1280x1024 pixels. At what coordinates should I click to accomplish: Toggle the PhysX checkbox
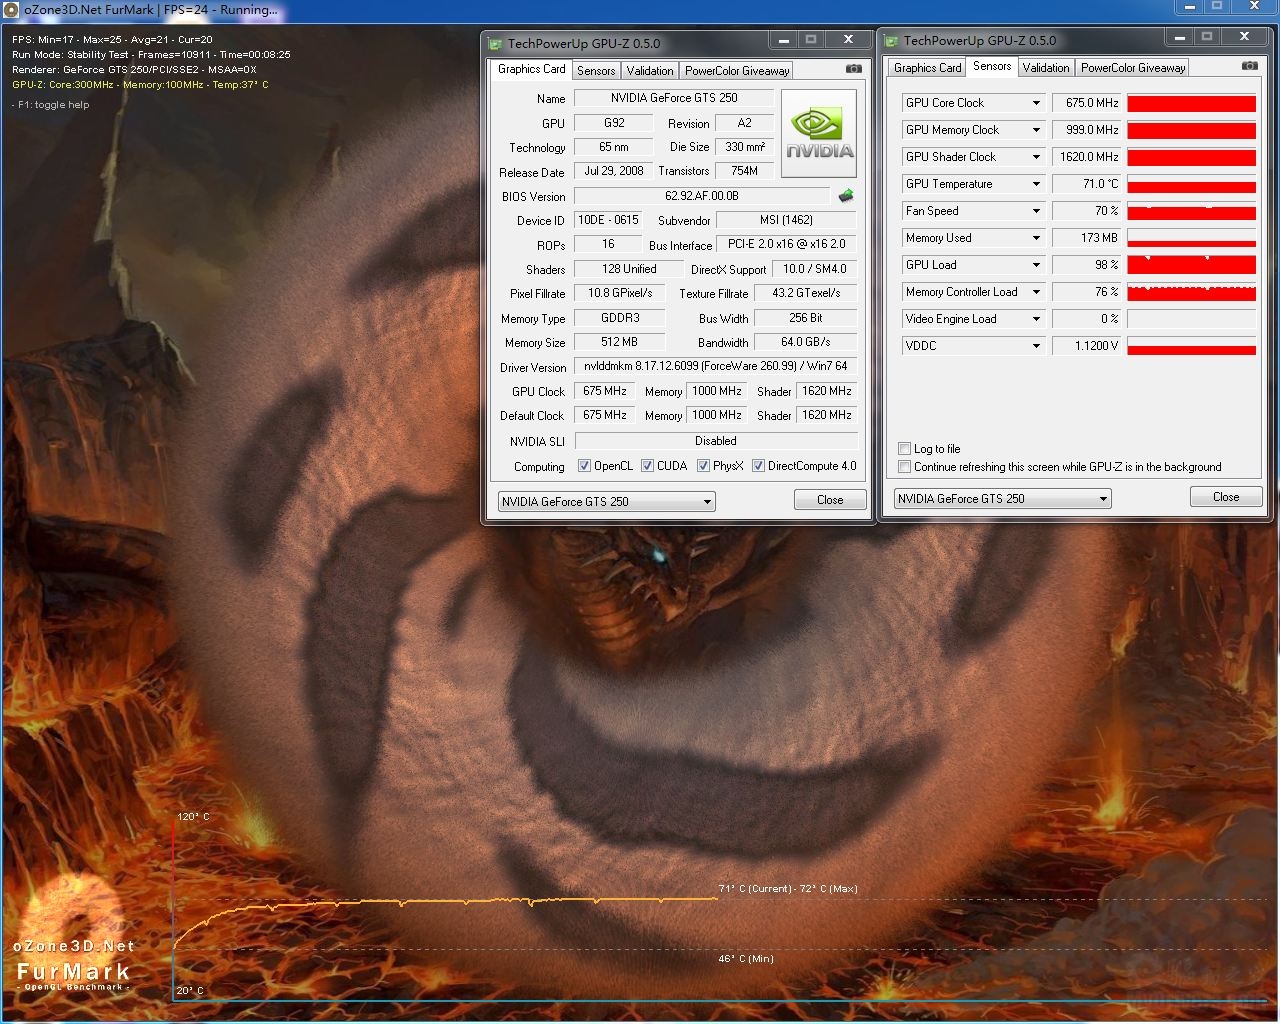704,466
